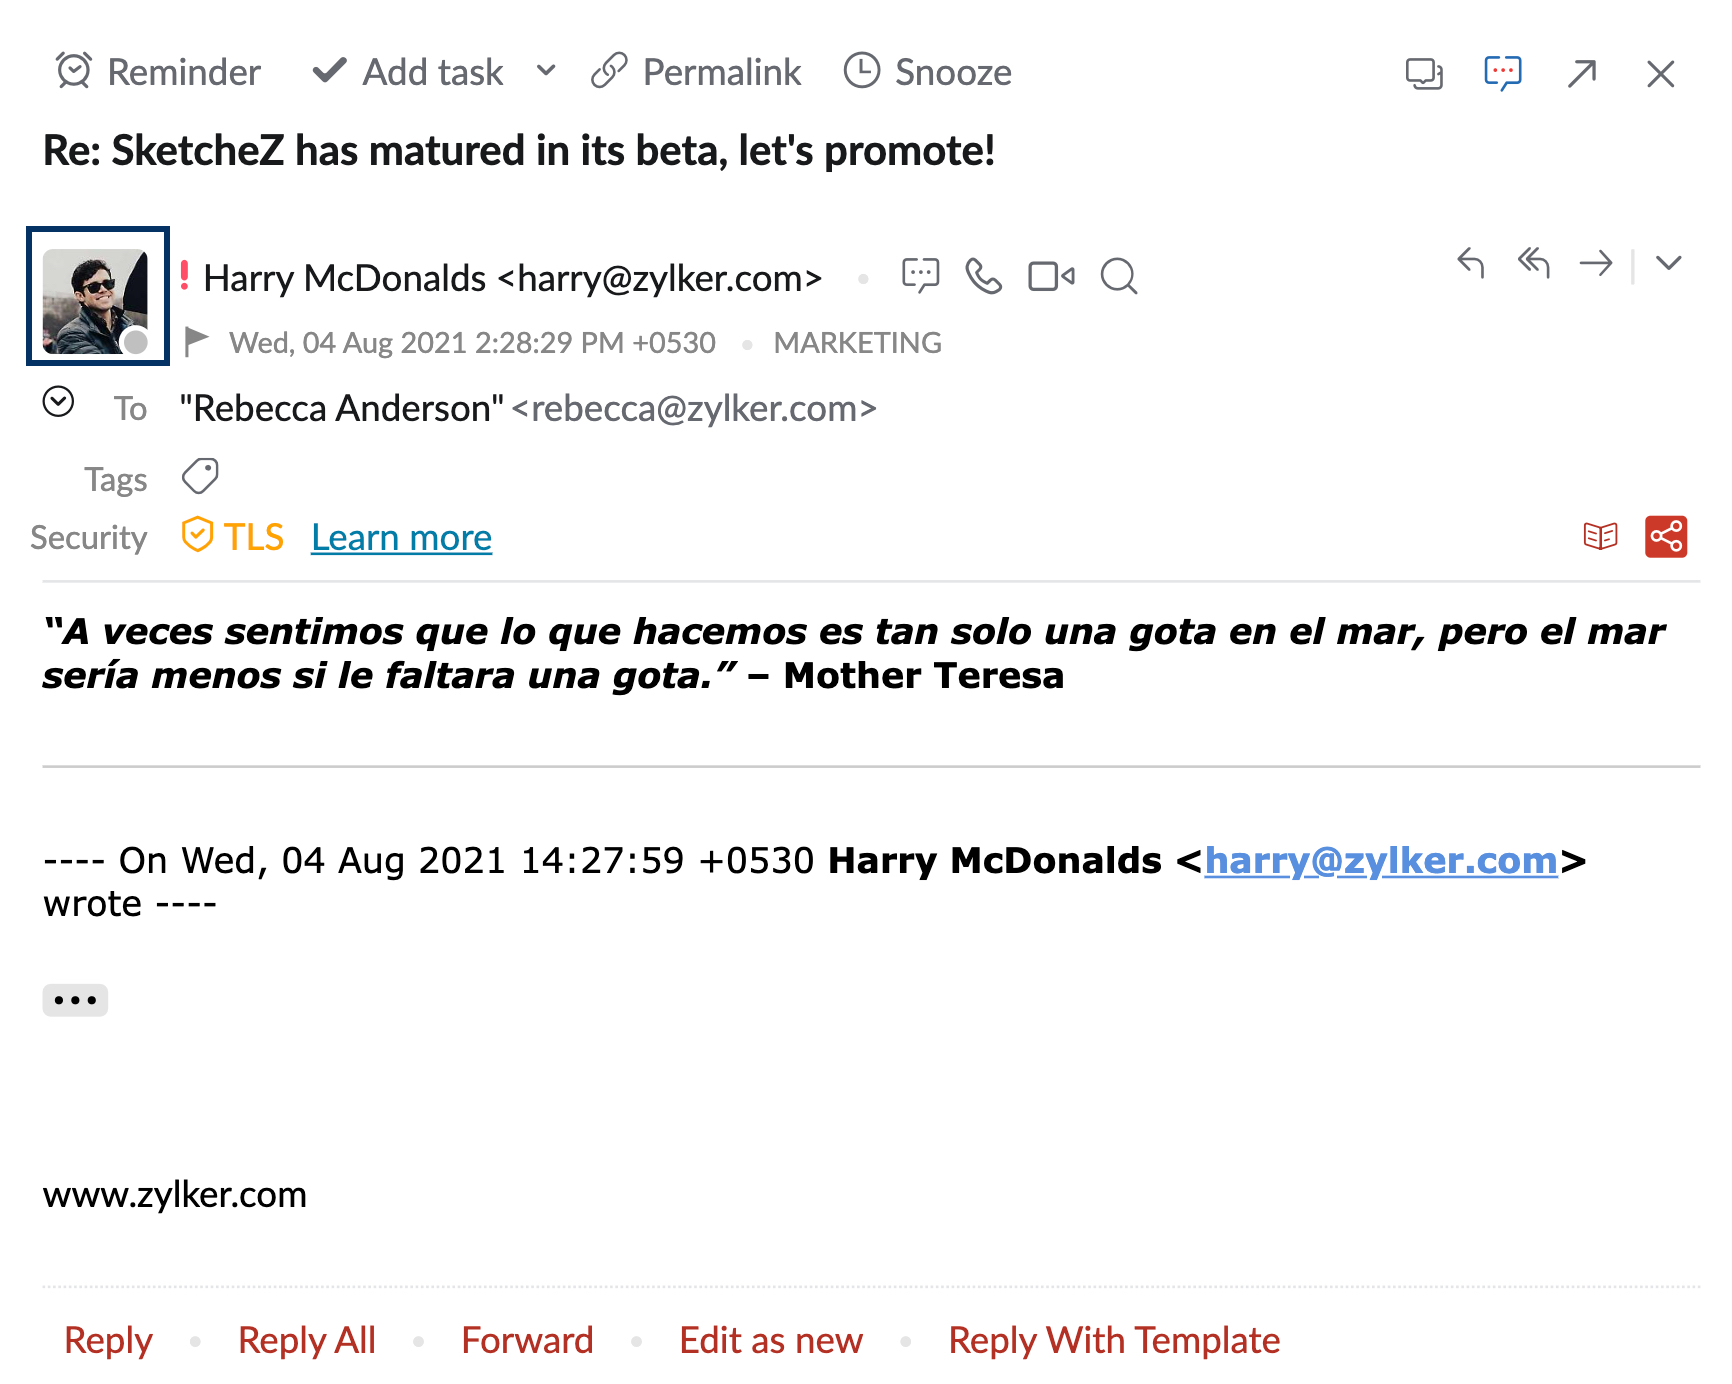Open the Add task dropdown arrow

click(546, 71)
